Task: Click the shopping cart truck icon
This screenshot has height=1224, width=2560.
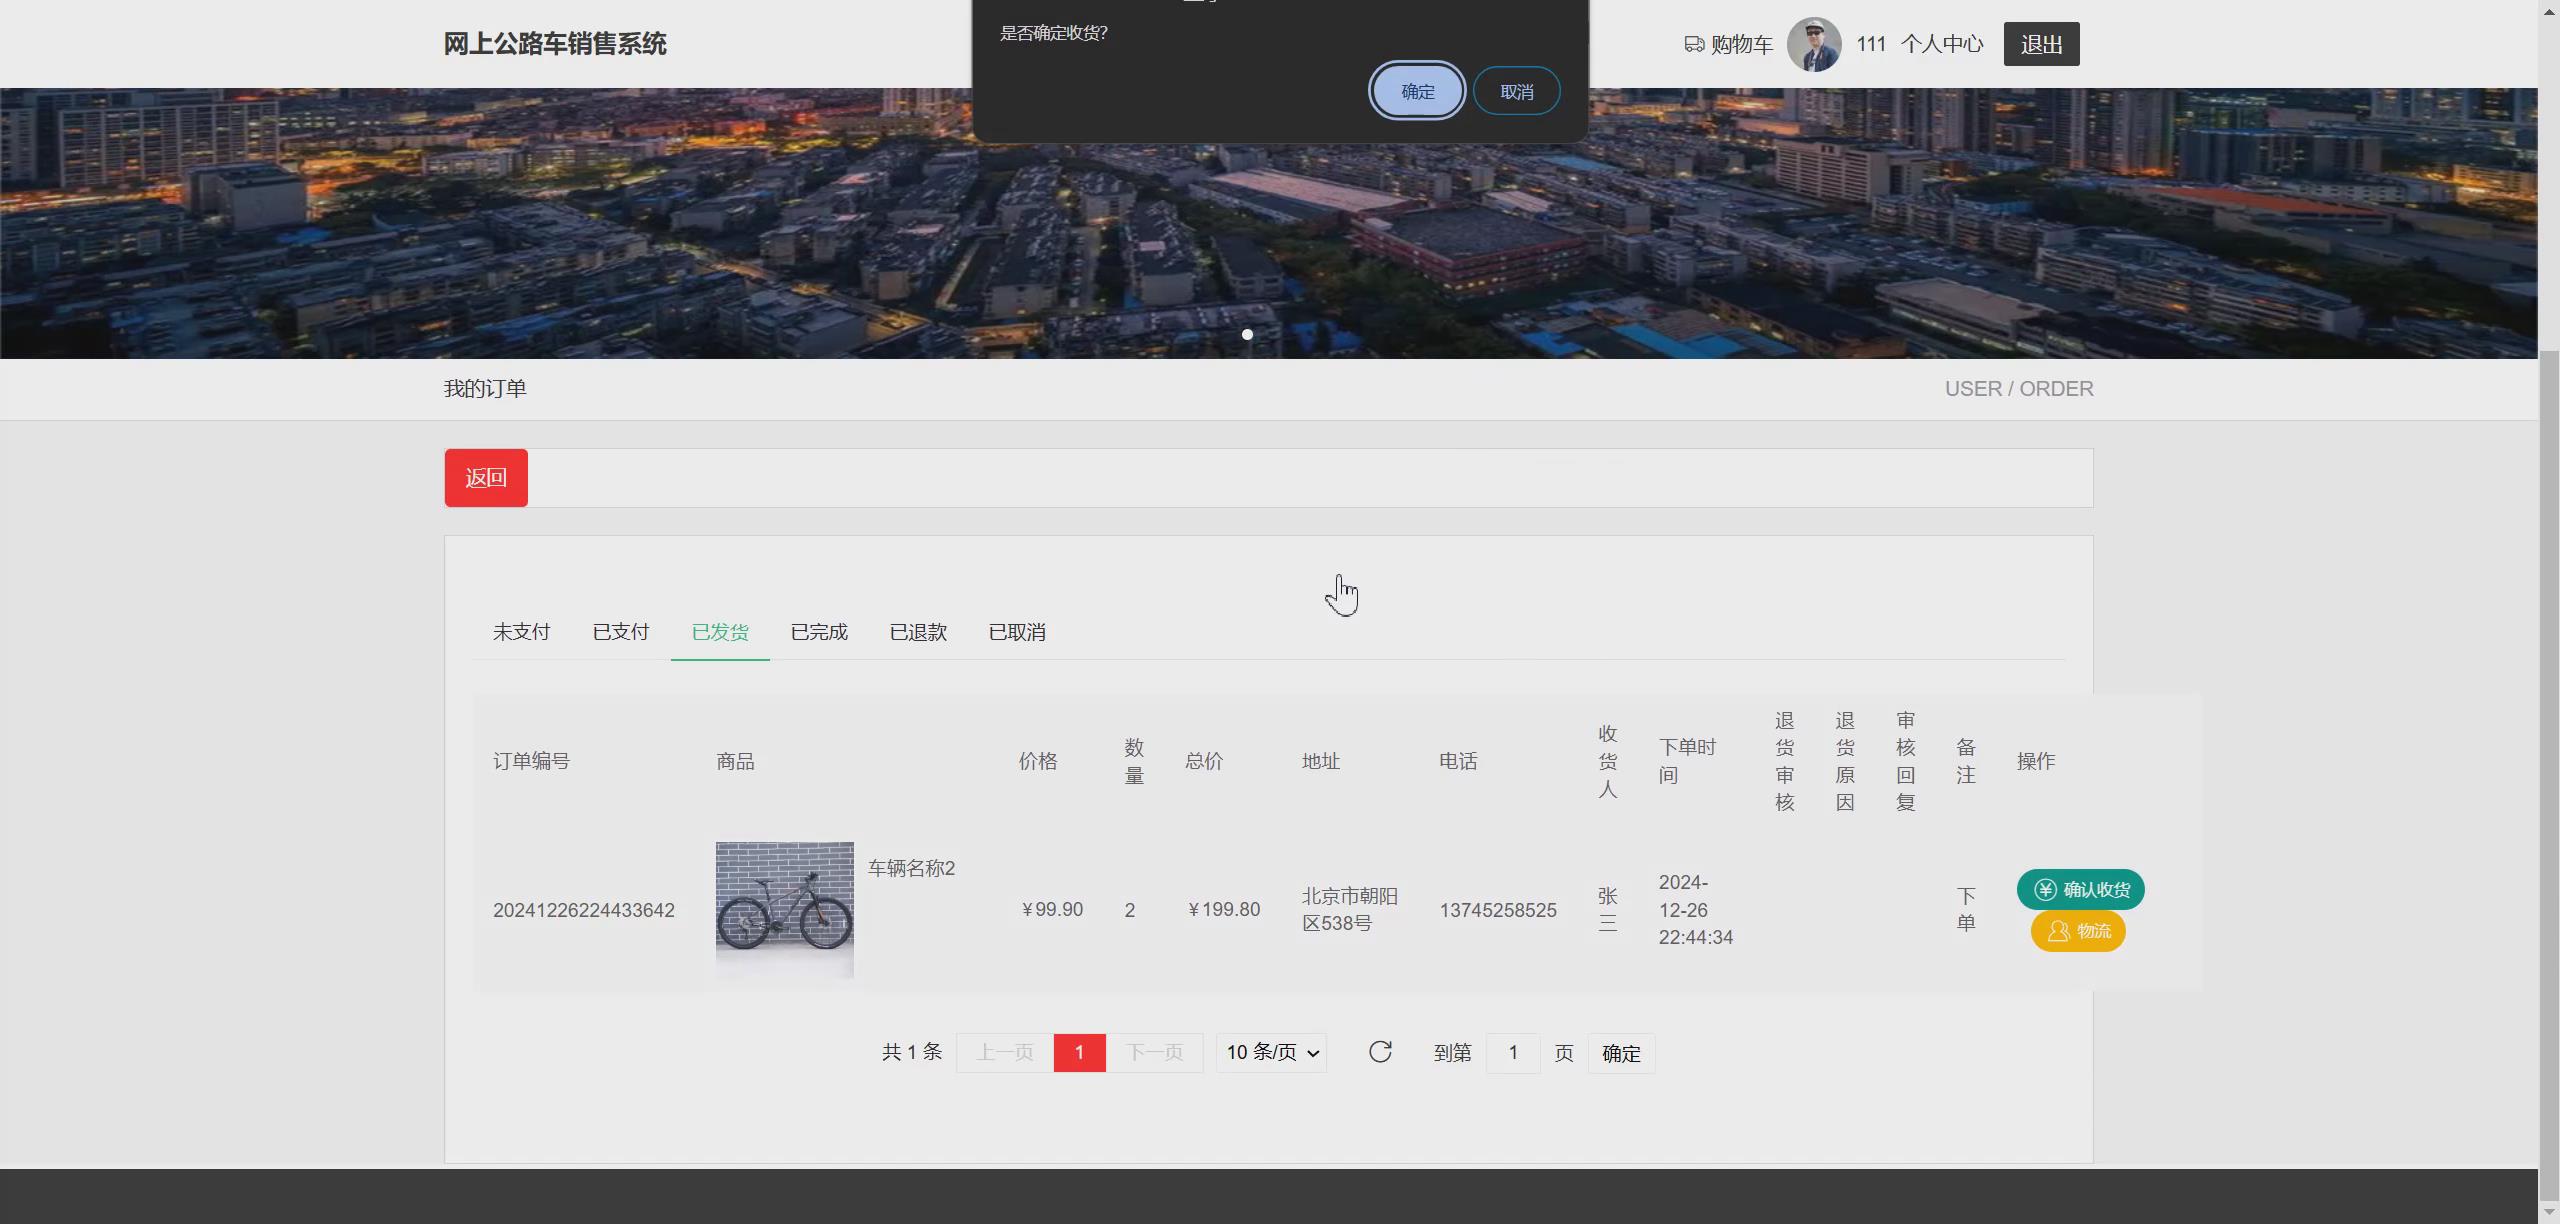Action: (x=1694, y=44)
